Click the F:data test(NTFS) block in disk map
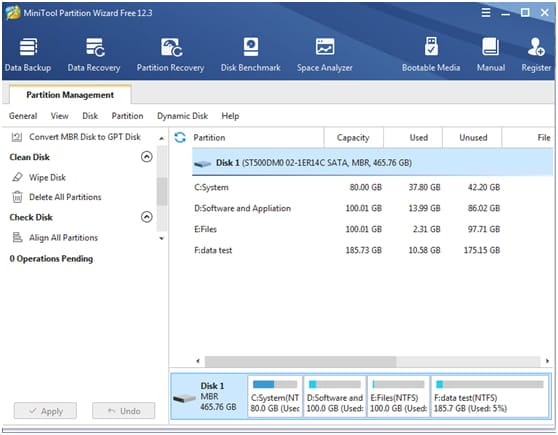The height and width of the screenshot is (435, 558). tap(489, 396)
